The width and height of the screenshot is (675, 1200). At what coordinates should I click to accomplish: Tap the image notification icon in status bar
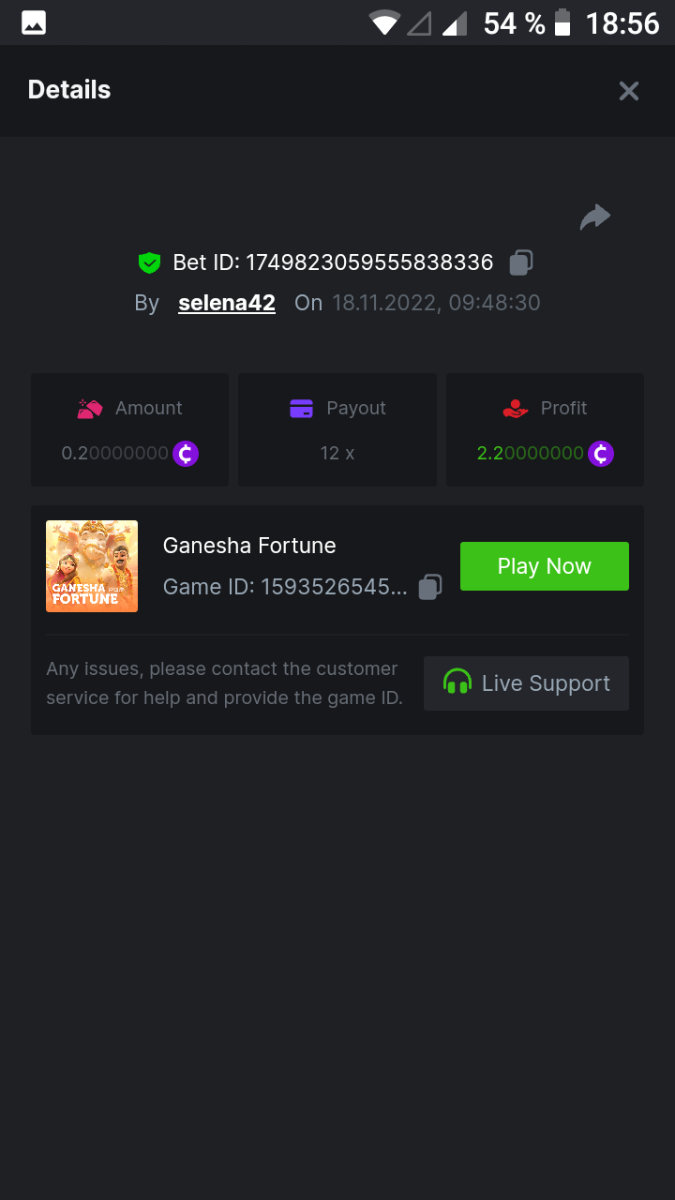(x=34, y=23)
